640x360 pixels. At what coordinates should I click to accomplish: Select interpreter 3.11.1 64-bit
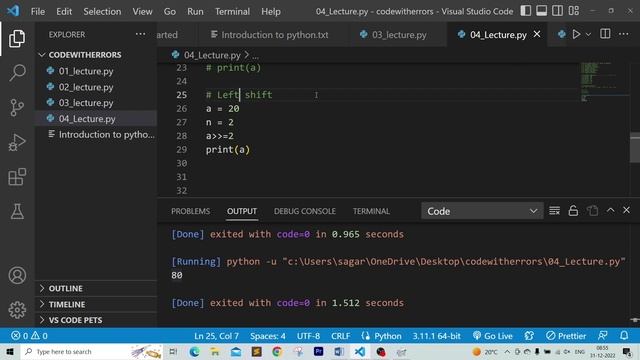pyautogui.click(x=436, y=336)
